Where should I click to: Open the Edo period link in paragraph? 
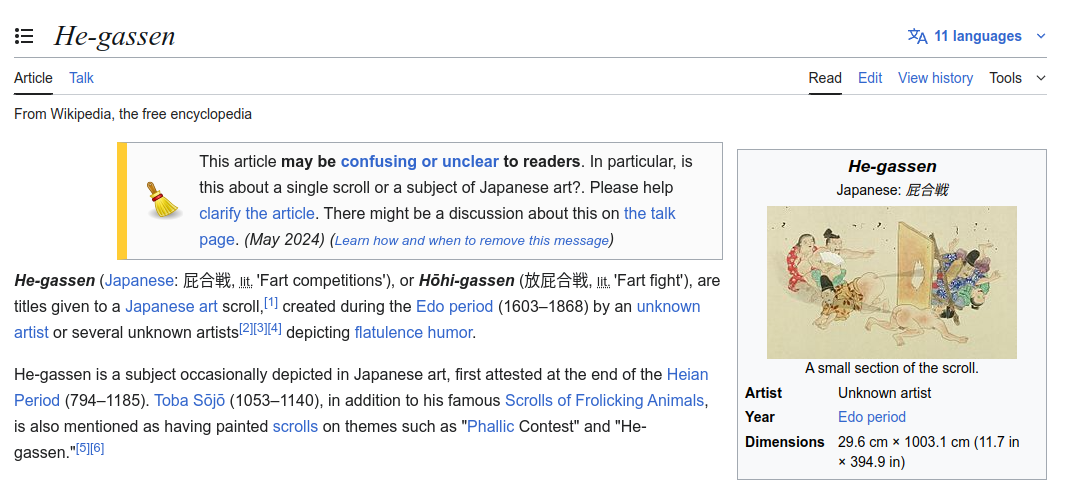454,306
